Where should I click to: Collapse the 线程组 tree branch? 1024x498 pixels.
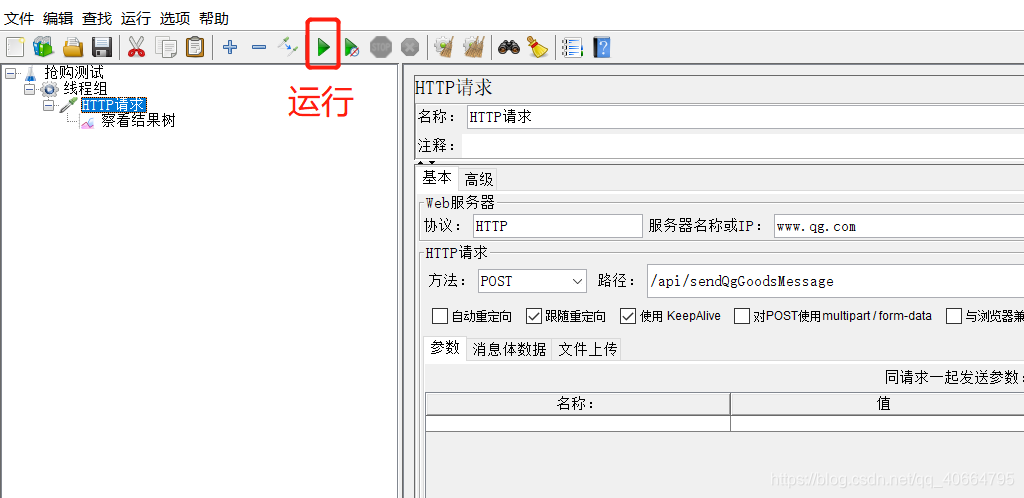[29, 89]
